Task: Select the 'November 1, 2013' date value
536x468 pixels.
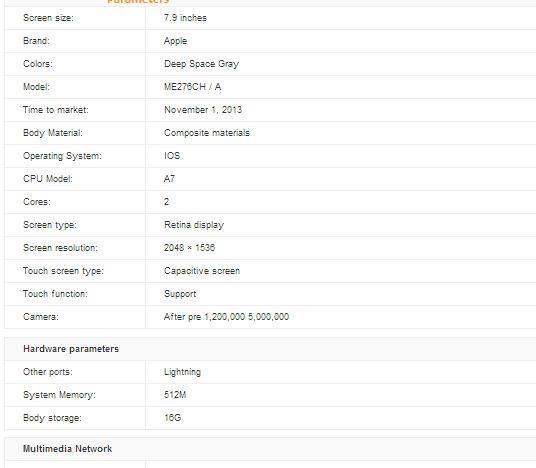Action: (x=203, y=110)
